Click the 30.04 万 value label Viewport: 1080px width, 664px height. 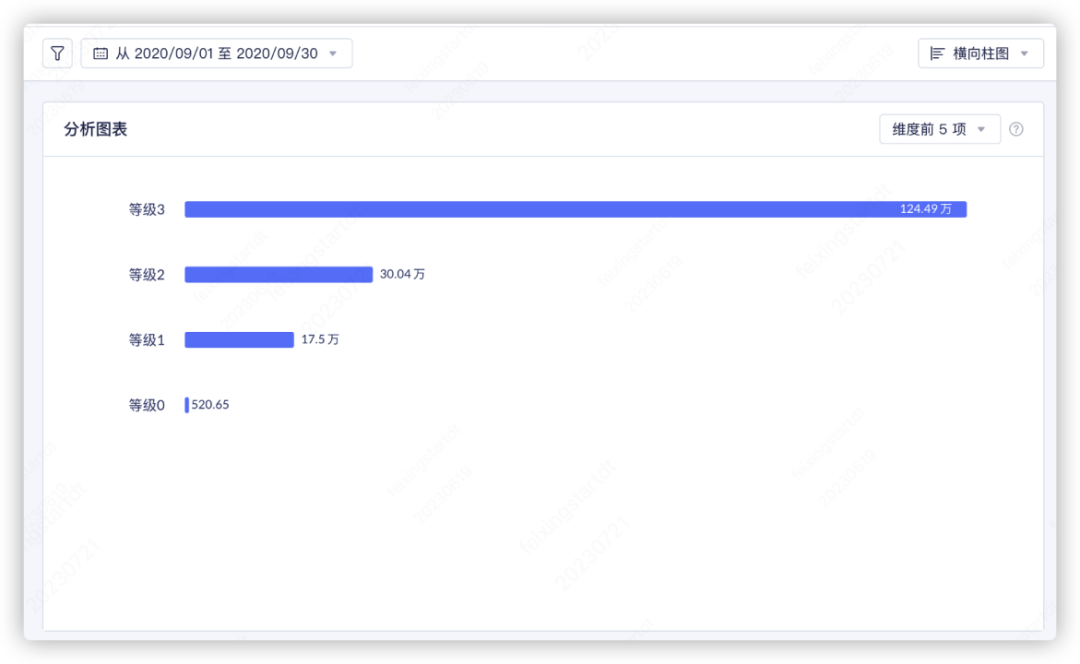[402, 274]
